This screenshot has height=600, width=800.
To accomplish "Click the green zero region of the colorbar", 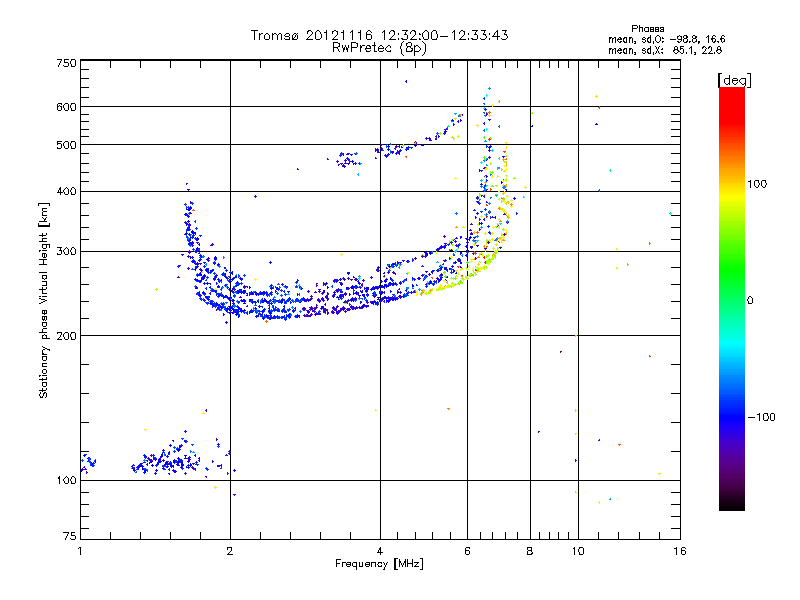I will 732,300.
